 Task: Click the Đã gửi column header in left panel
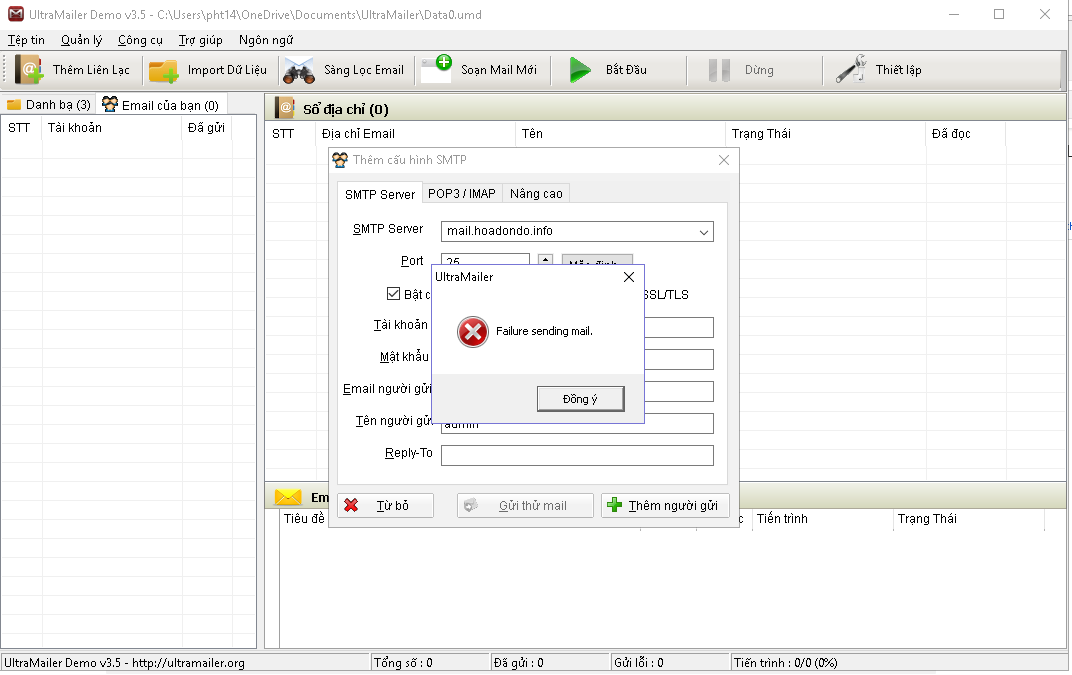pos(207,127)
